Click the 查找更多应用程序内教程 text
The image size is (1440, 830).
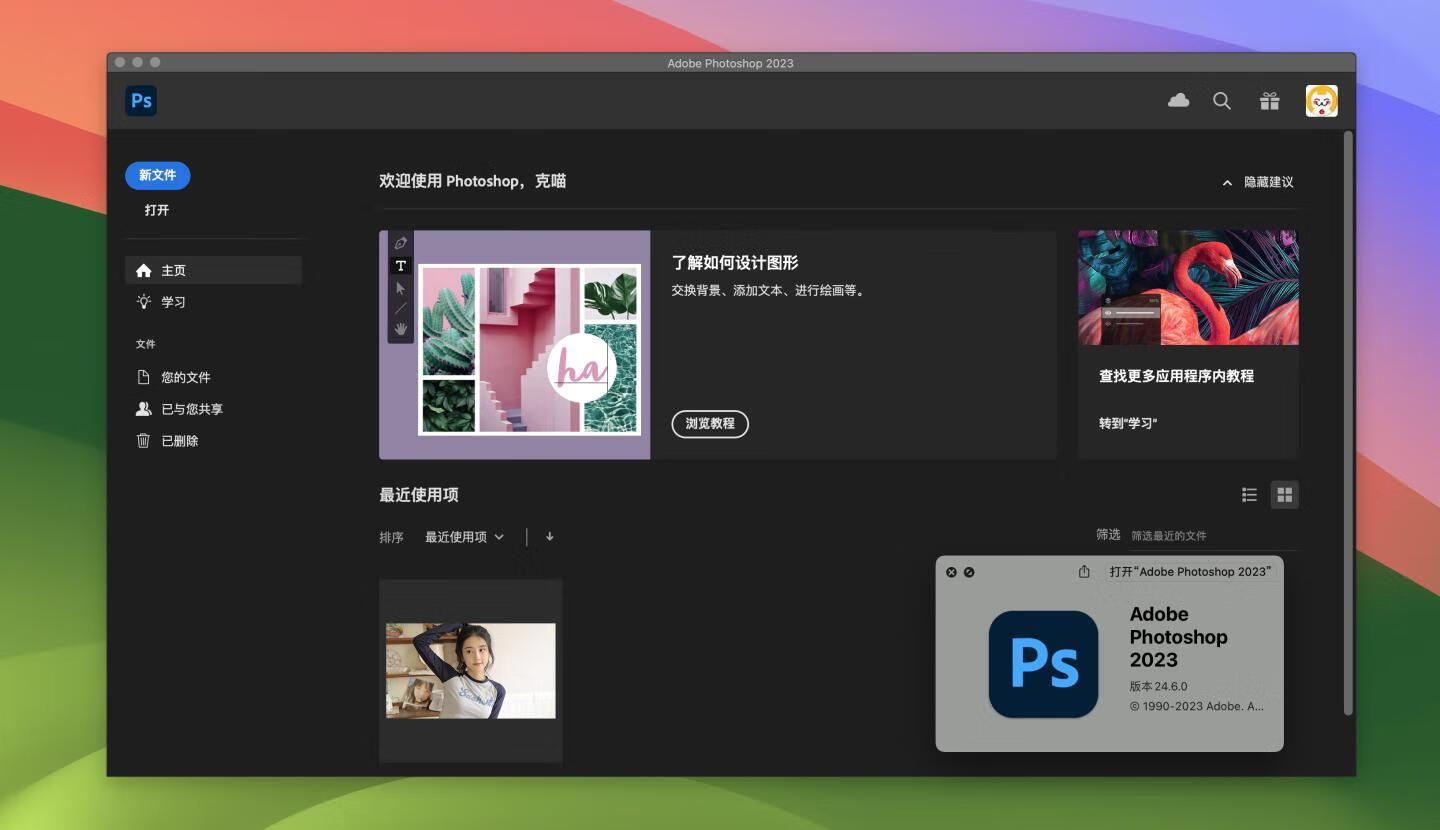(1176, 376)
